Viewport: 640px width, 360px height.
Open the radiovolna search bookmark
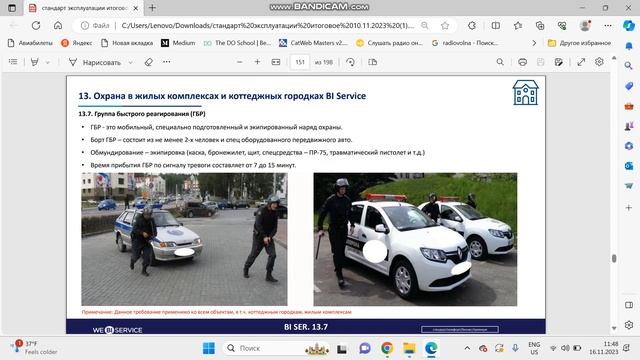point(464,43)
